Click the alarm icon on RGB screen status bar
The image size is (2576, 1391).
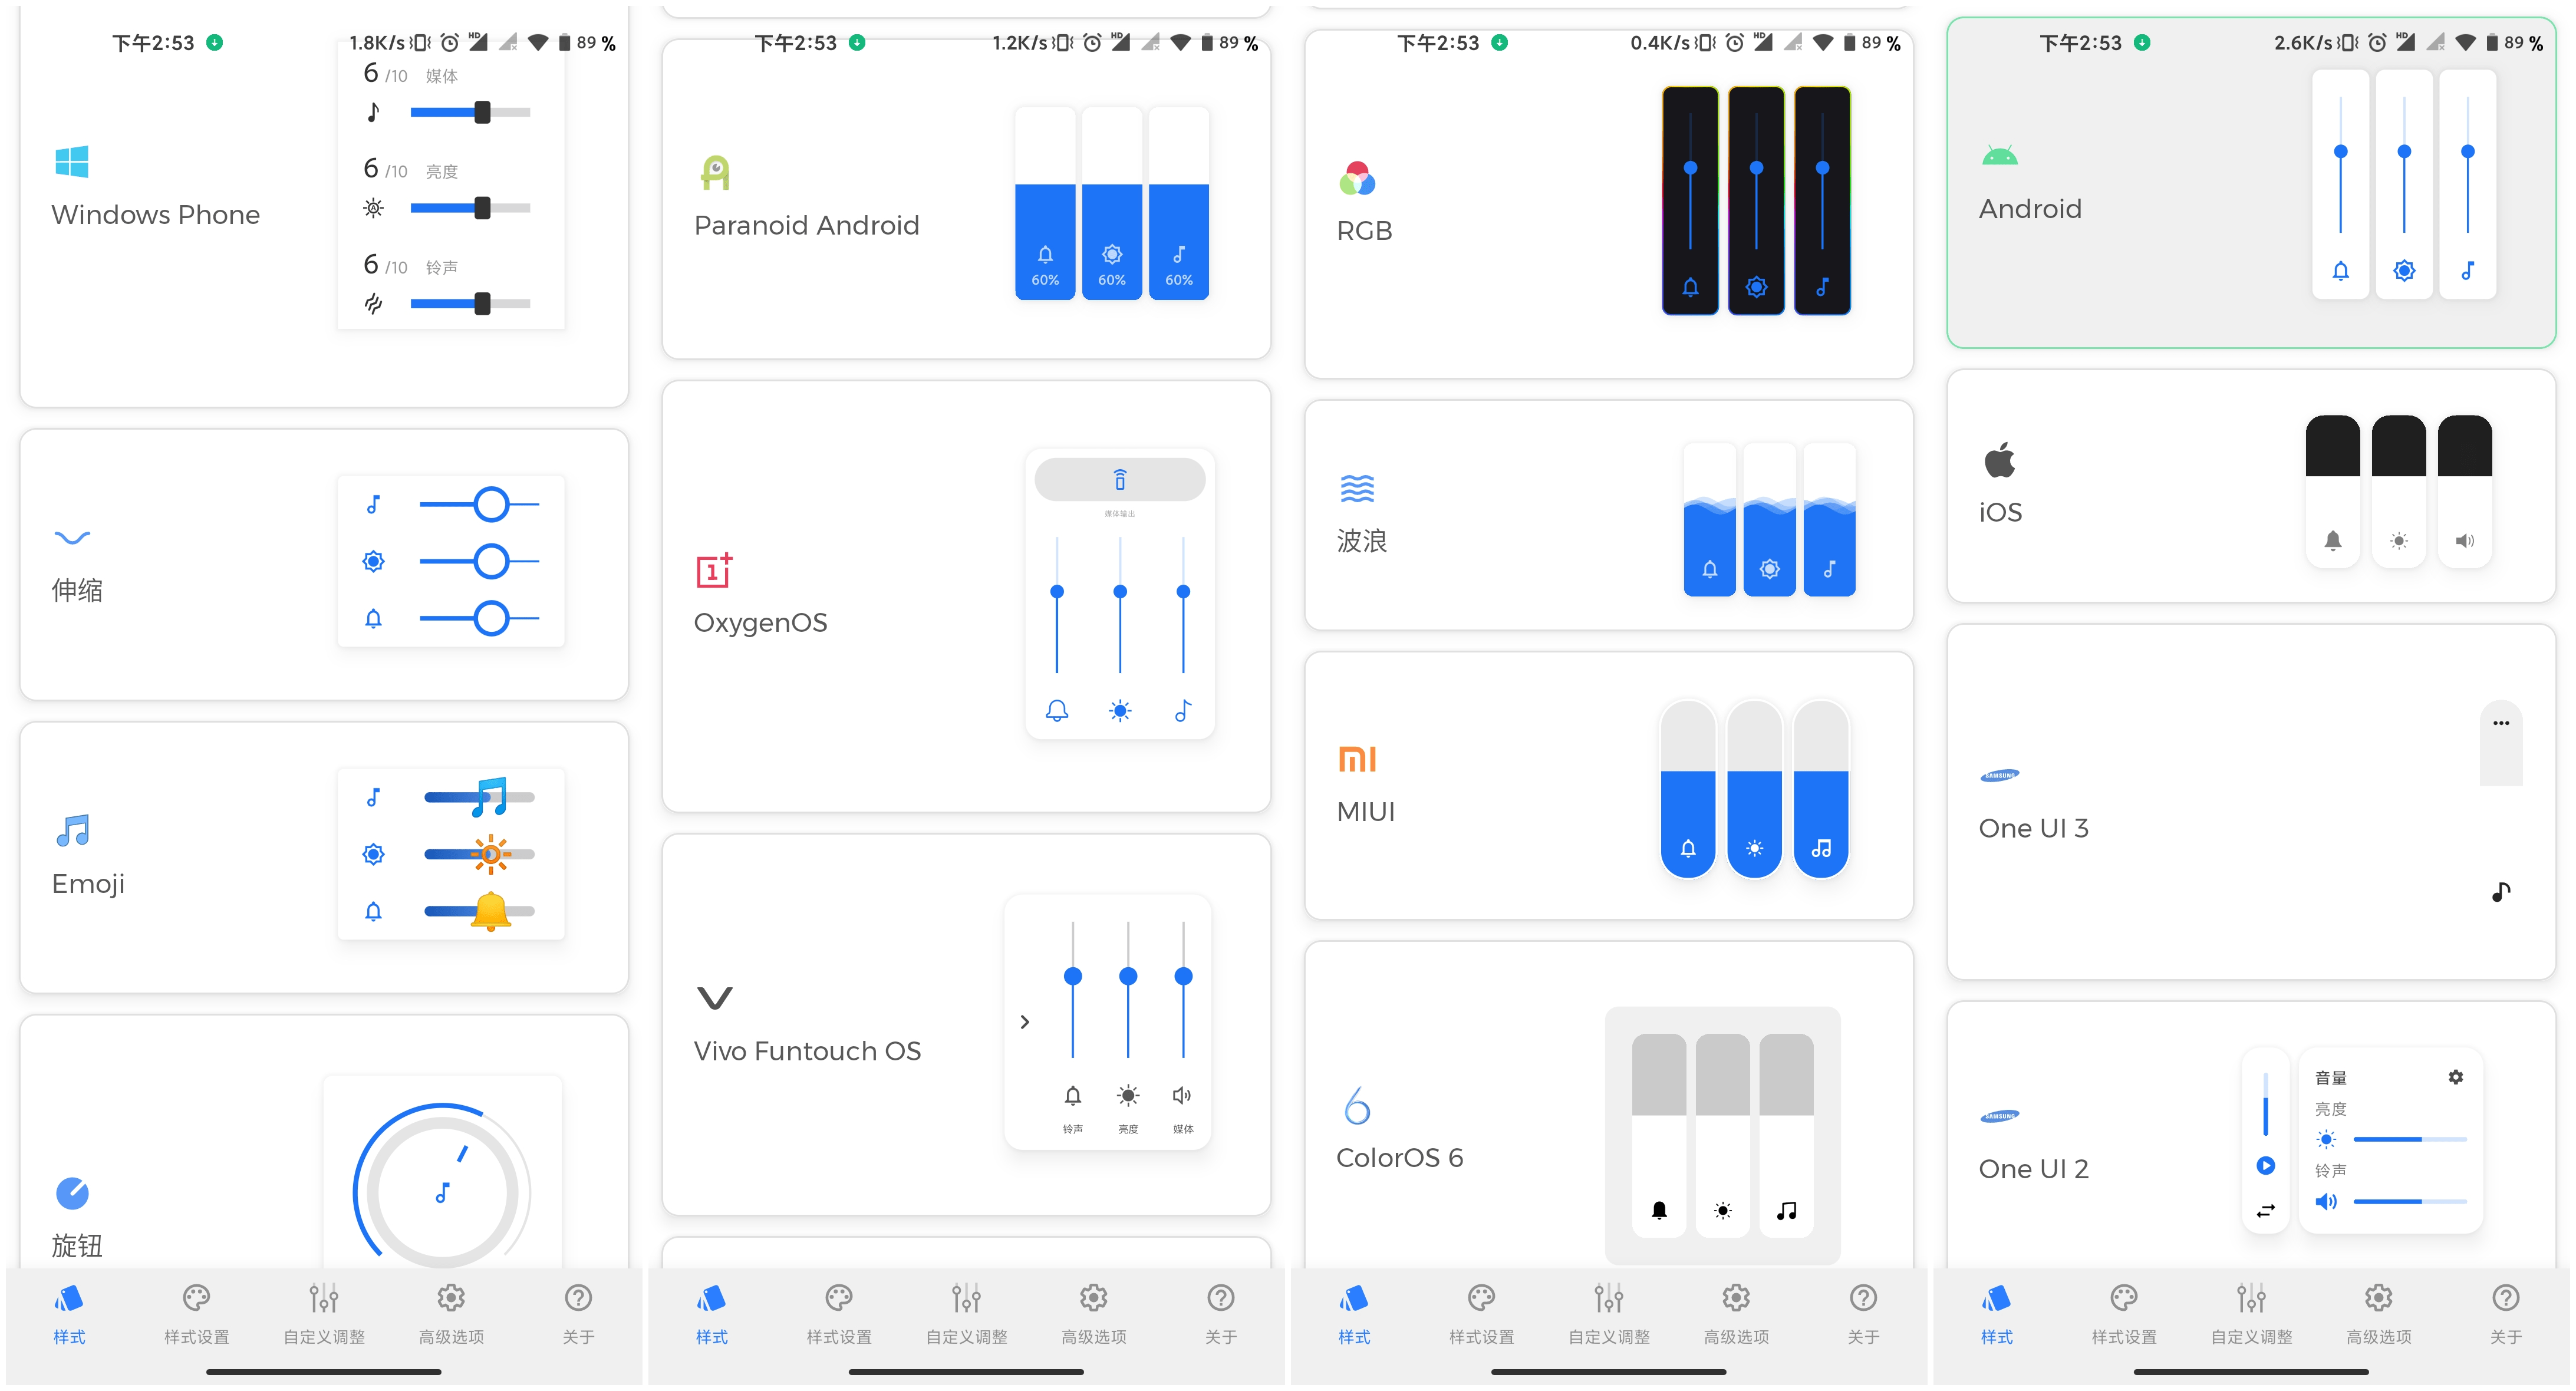(x=1735, y=42)
